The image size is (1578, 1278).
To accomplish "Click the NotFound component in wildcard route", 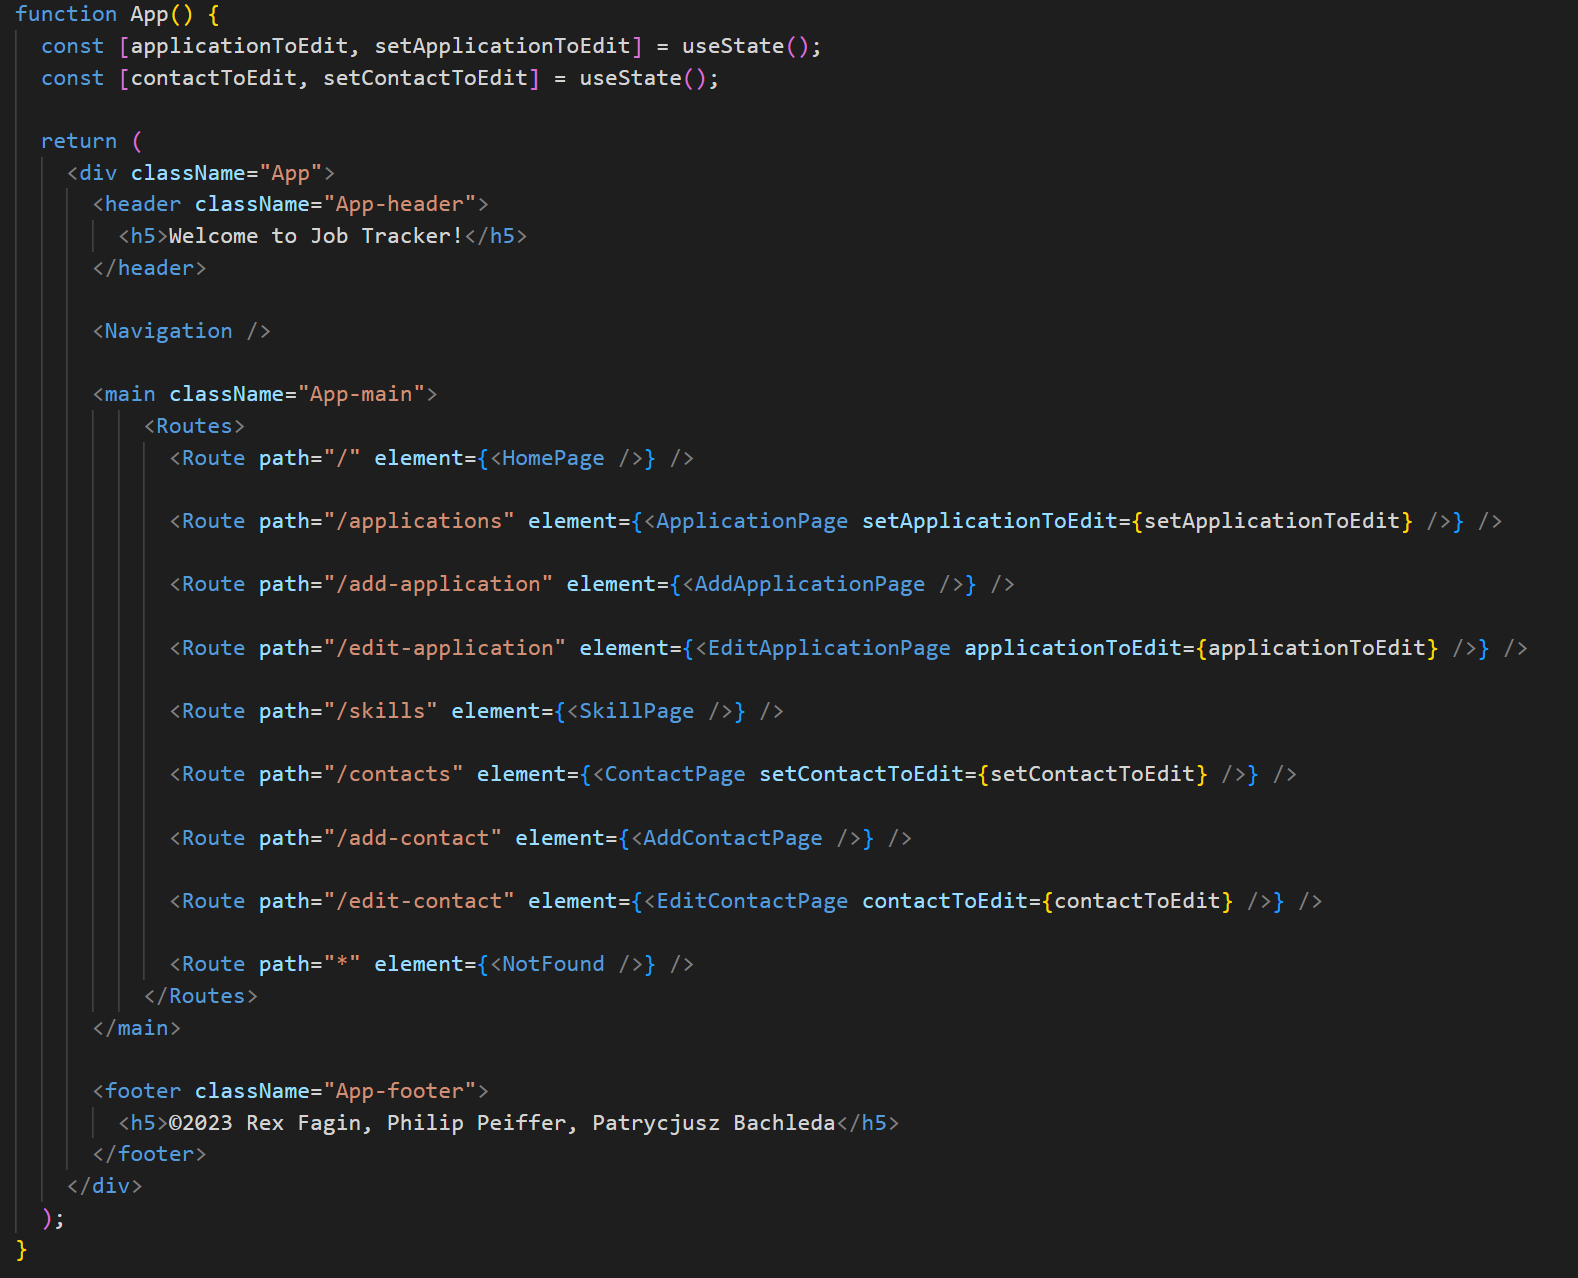I will click(x=553, y=964).
